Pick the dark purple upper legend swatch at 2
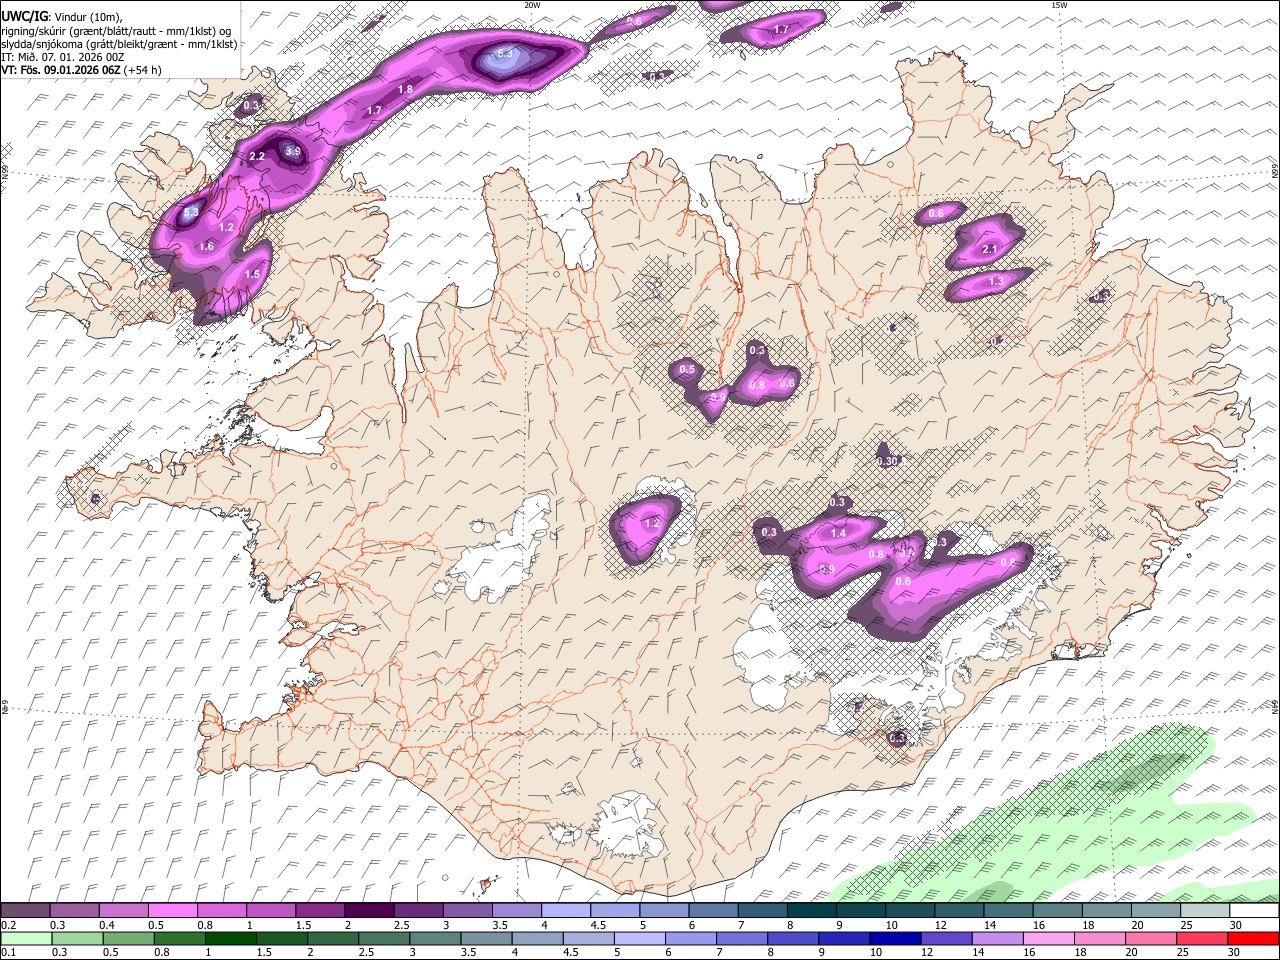1280x960 pixels. point(369,911)
